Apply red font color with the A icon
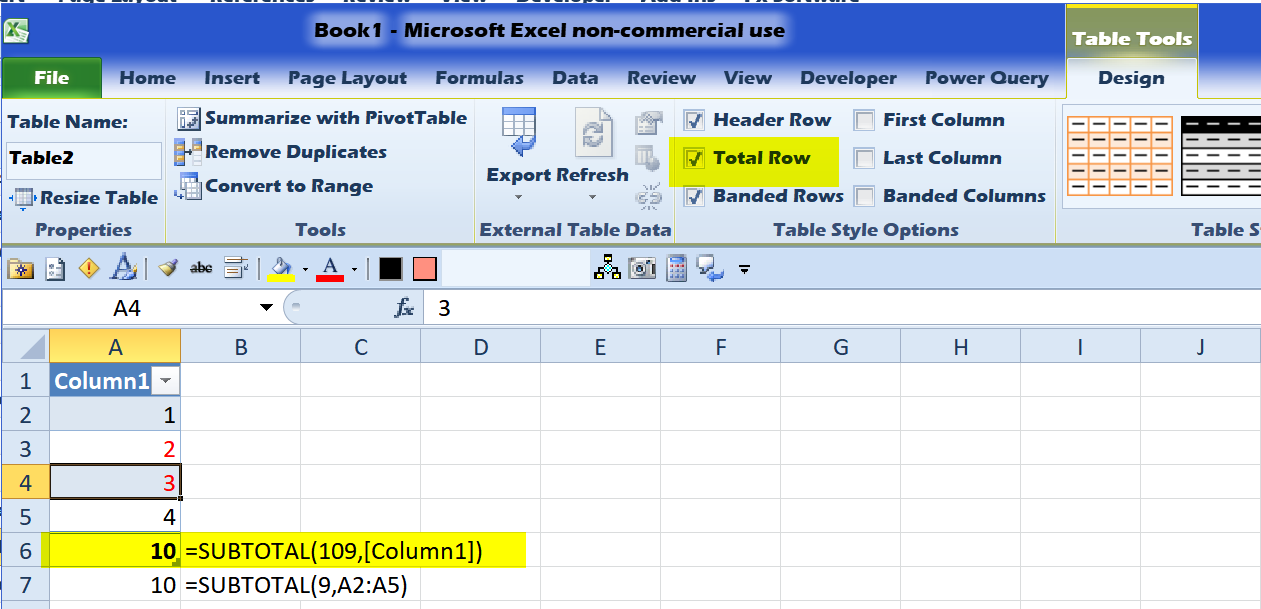 [x=330, y=268]
